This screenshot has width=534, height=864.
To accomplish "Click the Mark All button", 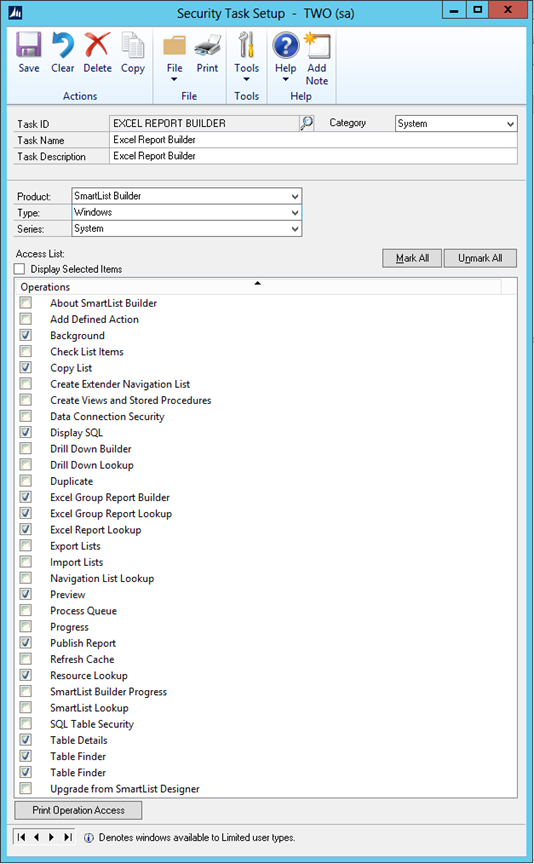I will (412, 258).
